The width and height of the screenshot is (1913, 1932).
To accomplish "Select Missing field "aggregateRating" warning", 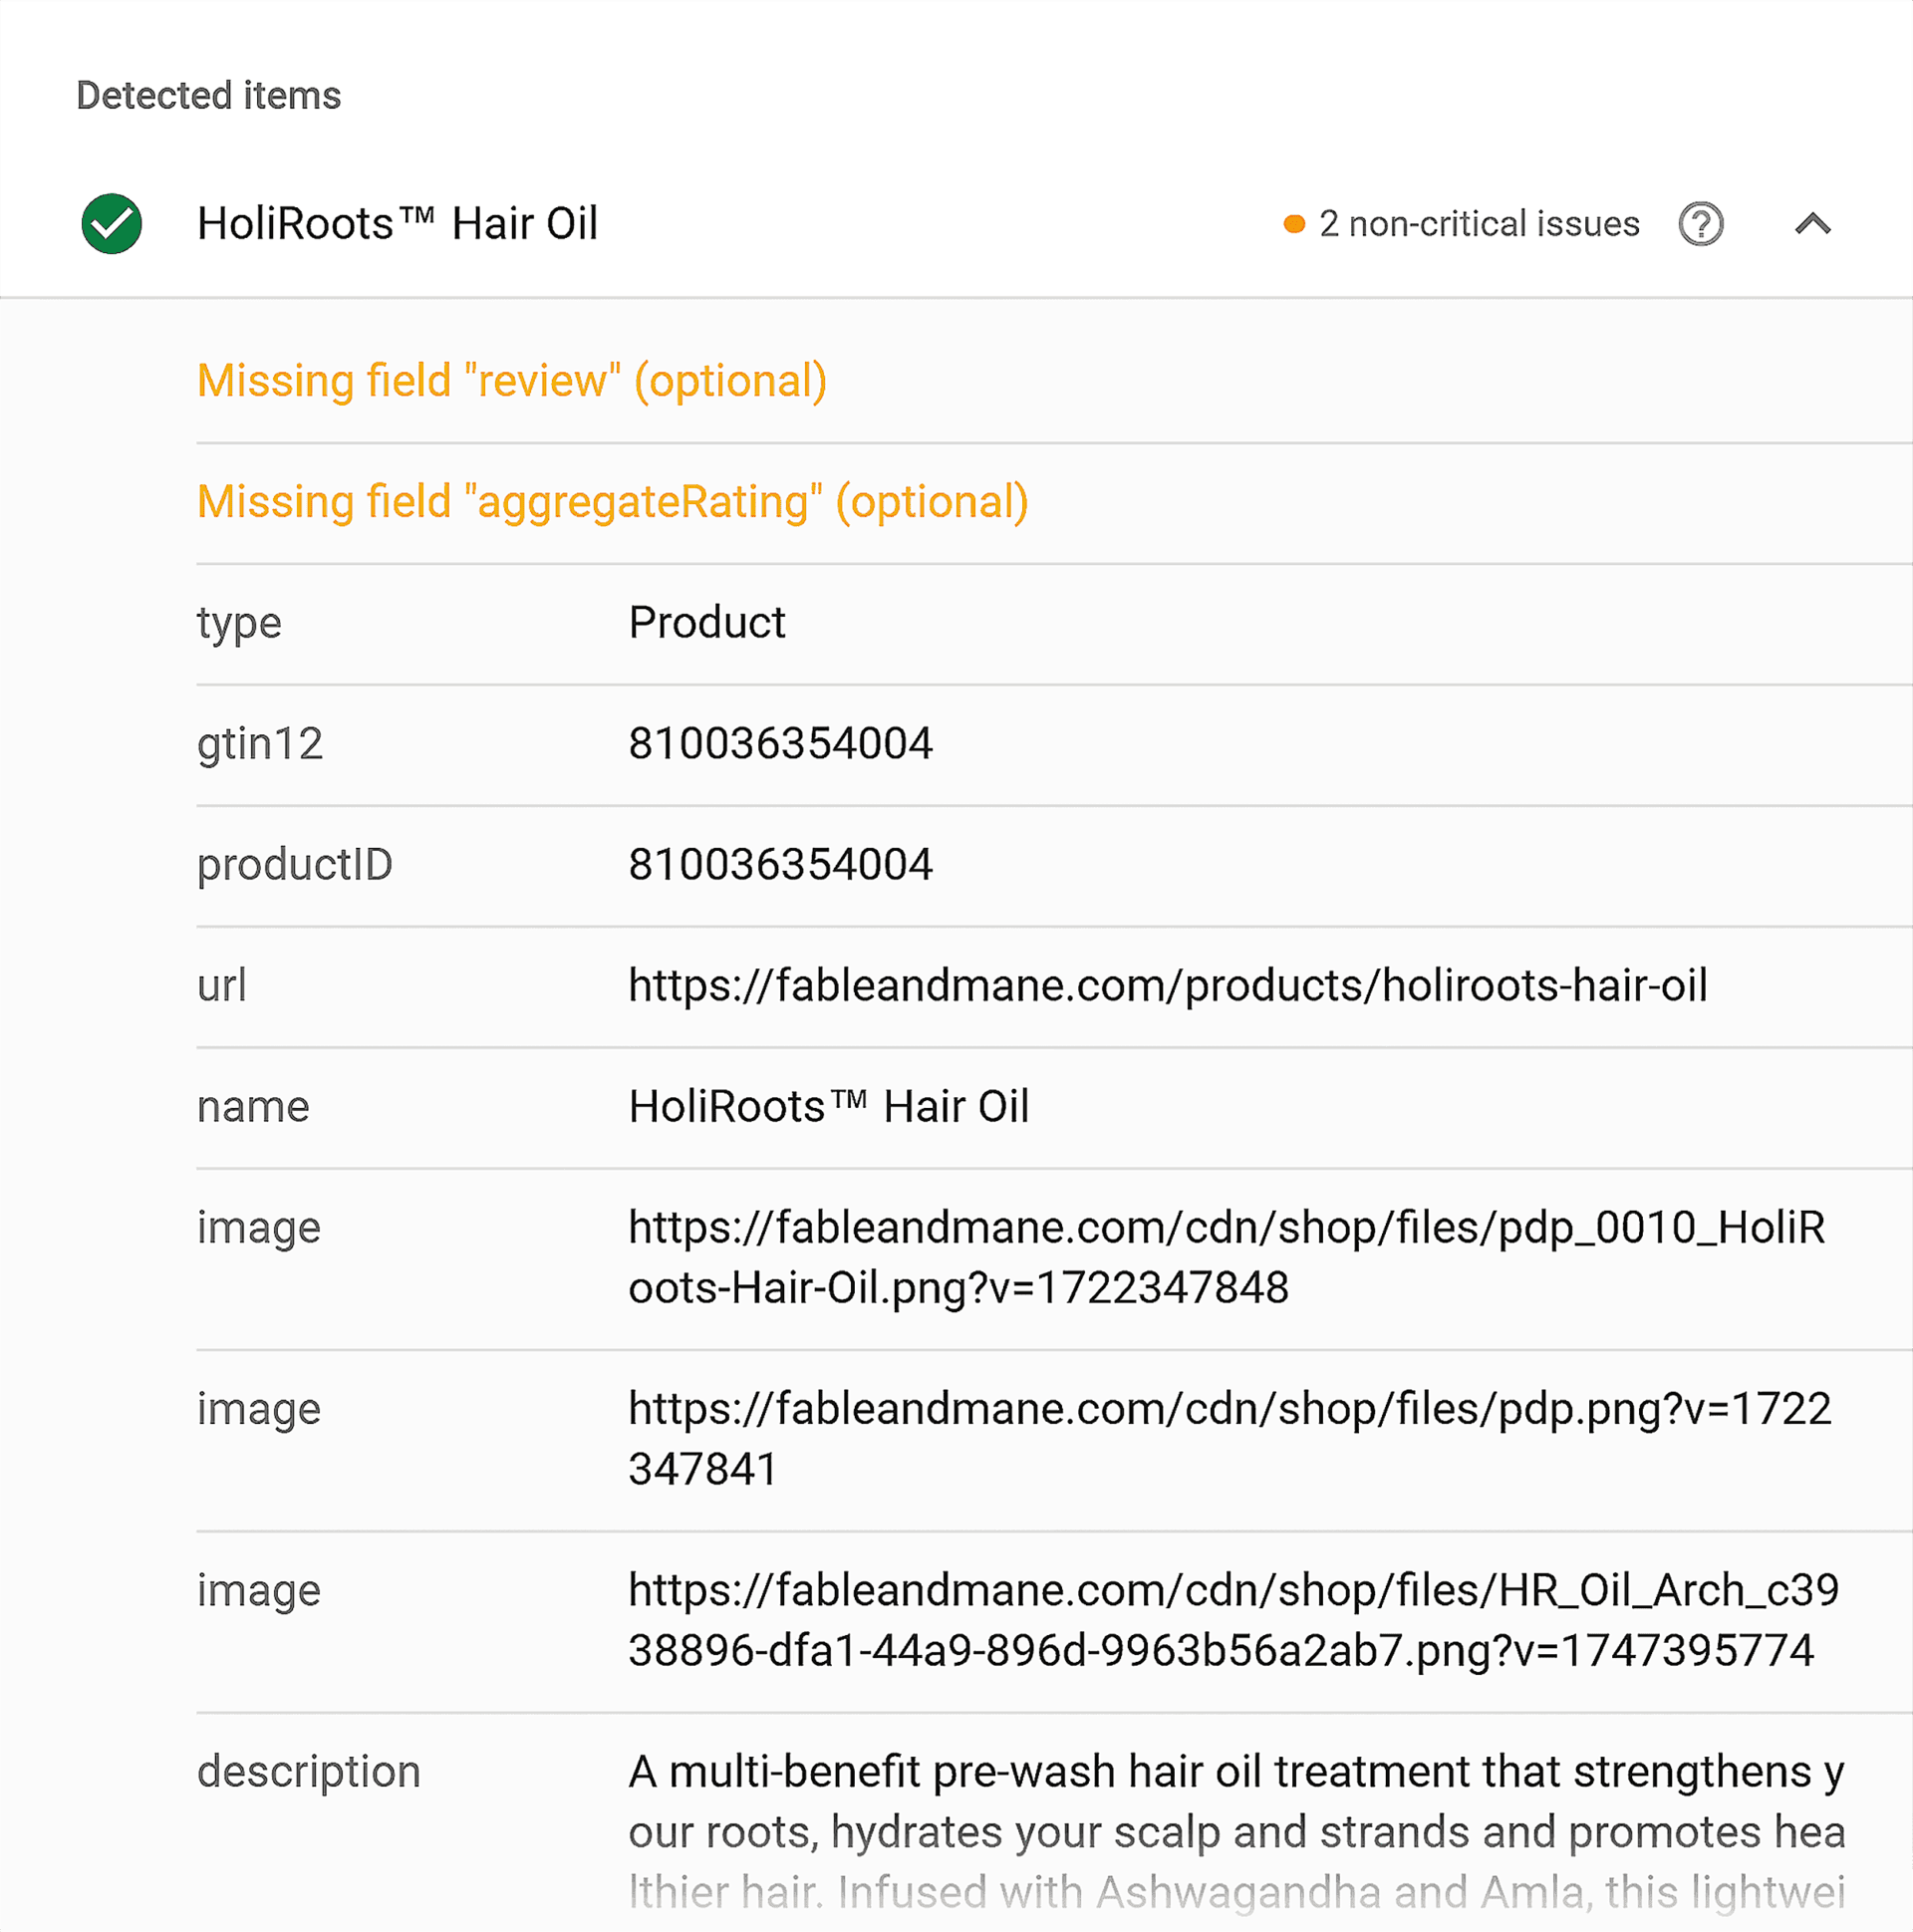I will 613,502.
